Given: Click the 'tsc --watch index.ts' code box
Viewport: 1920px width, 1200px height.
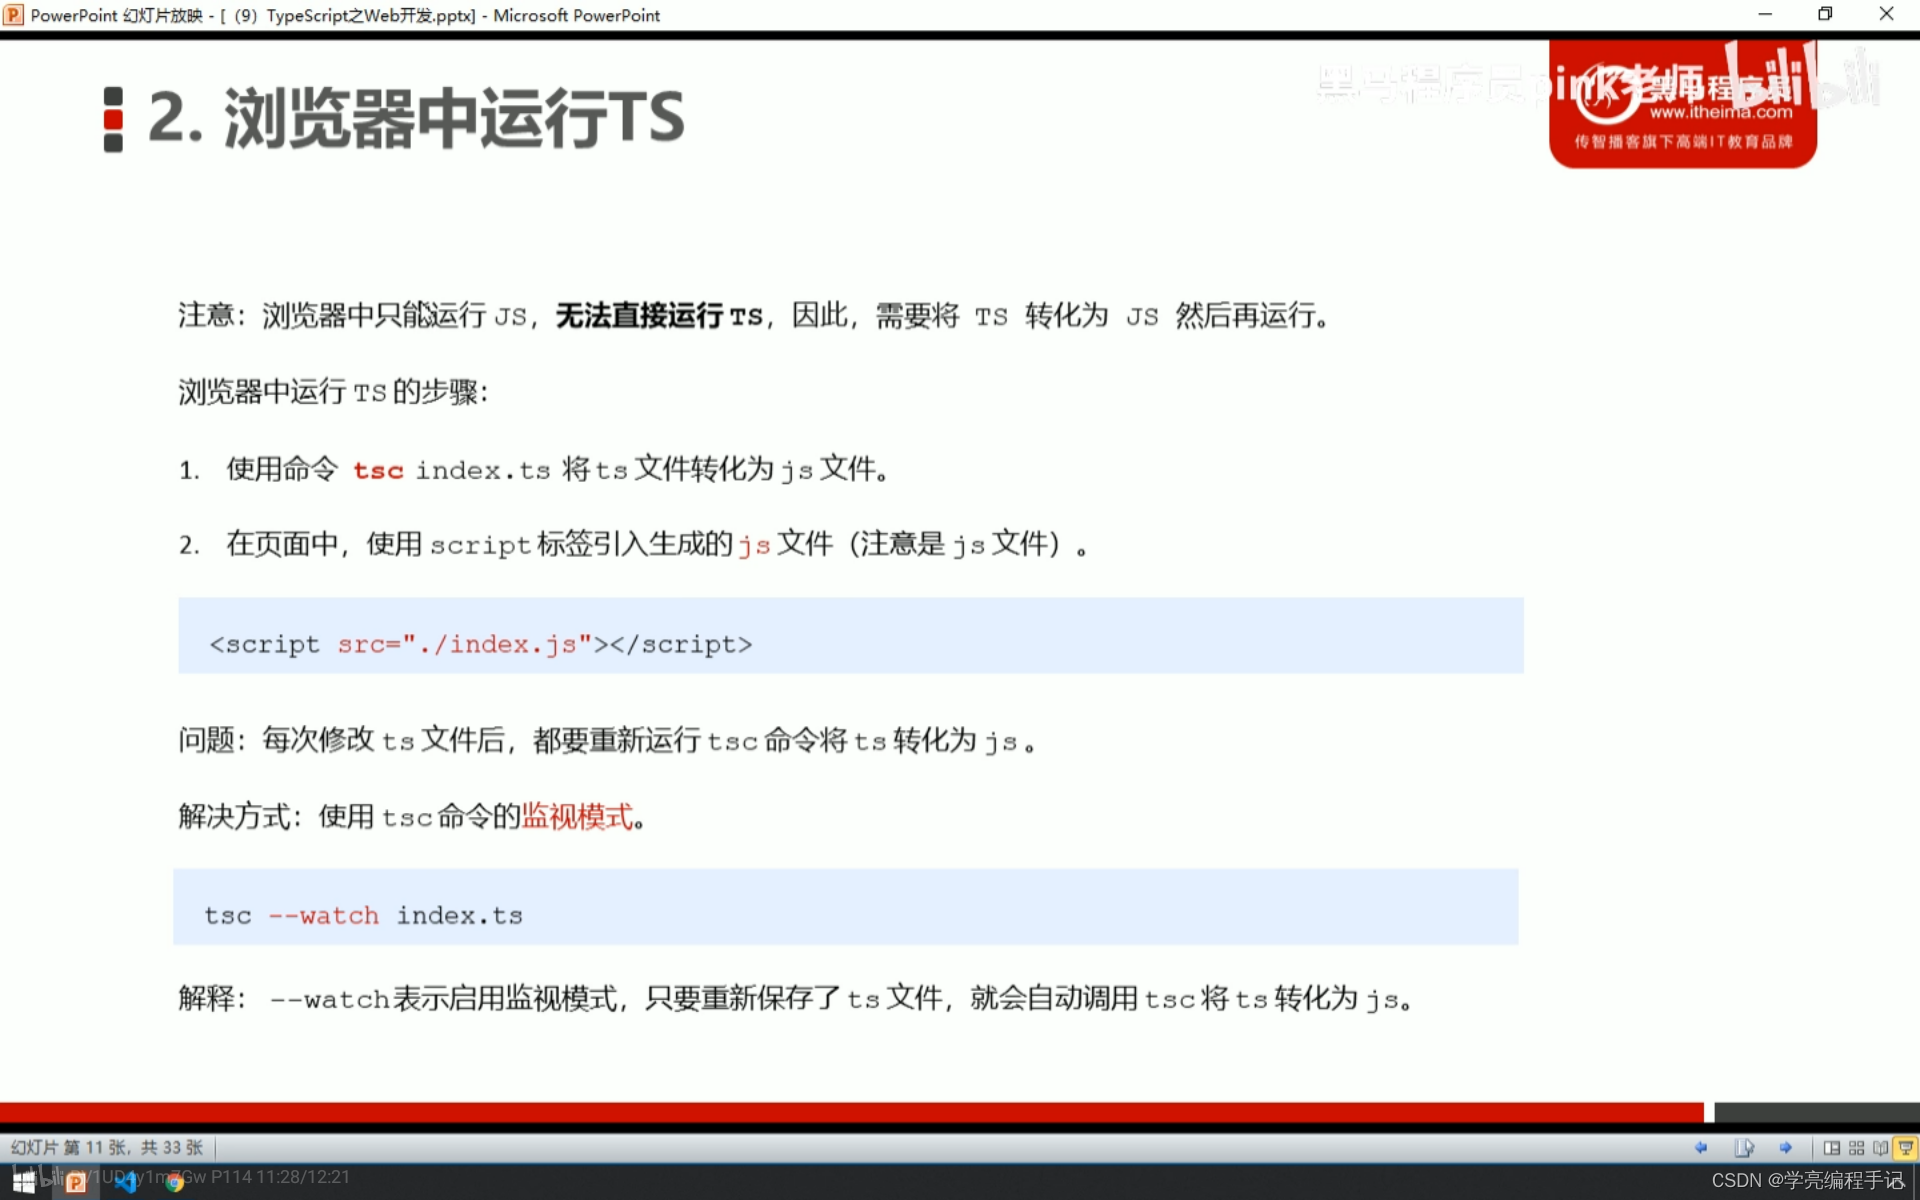Looking at the screenshot, I should click(x=845, y=907).
